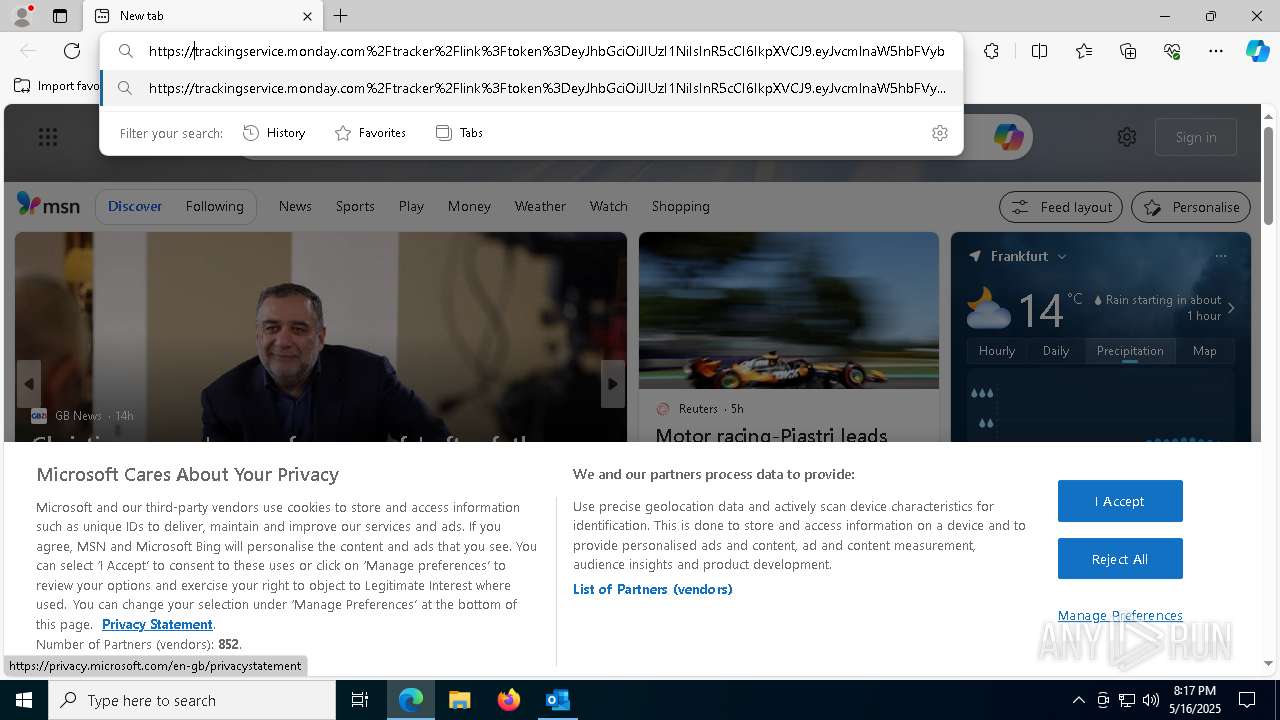Open the Play section
The width and height of the screenshot is (1280, 720).
click(411, 206)
